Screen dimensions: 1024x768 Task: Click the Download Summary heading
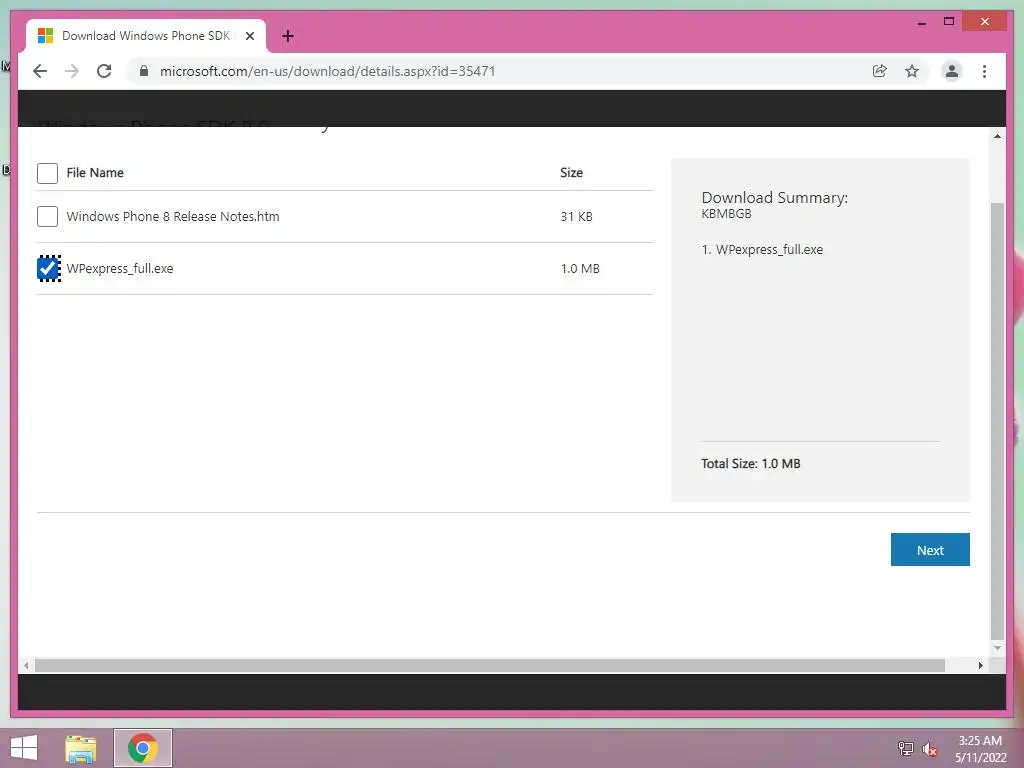tap(775, 198)
